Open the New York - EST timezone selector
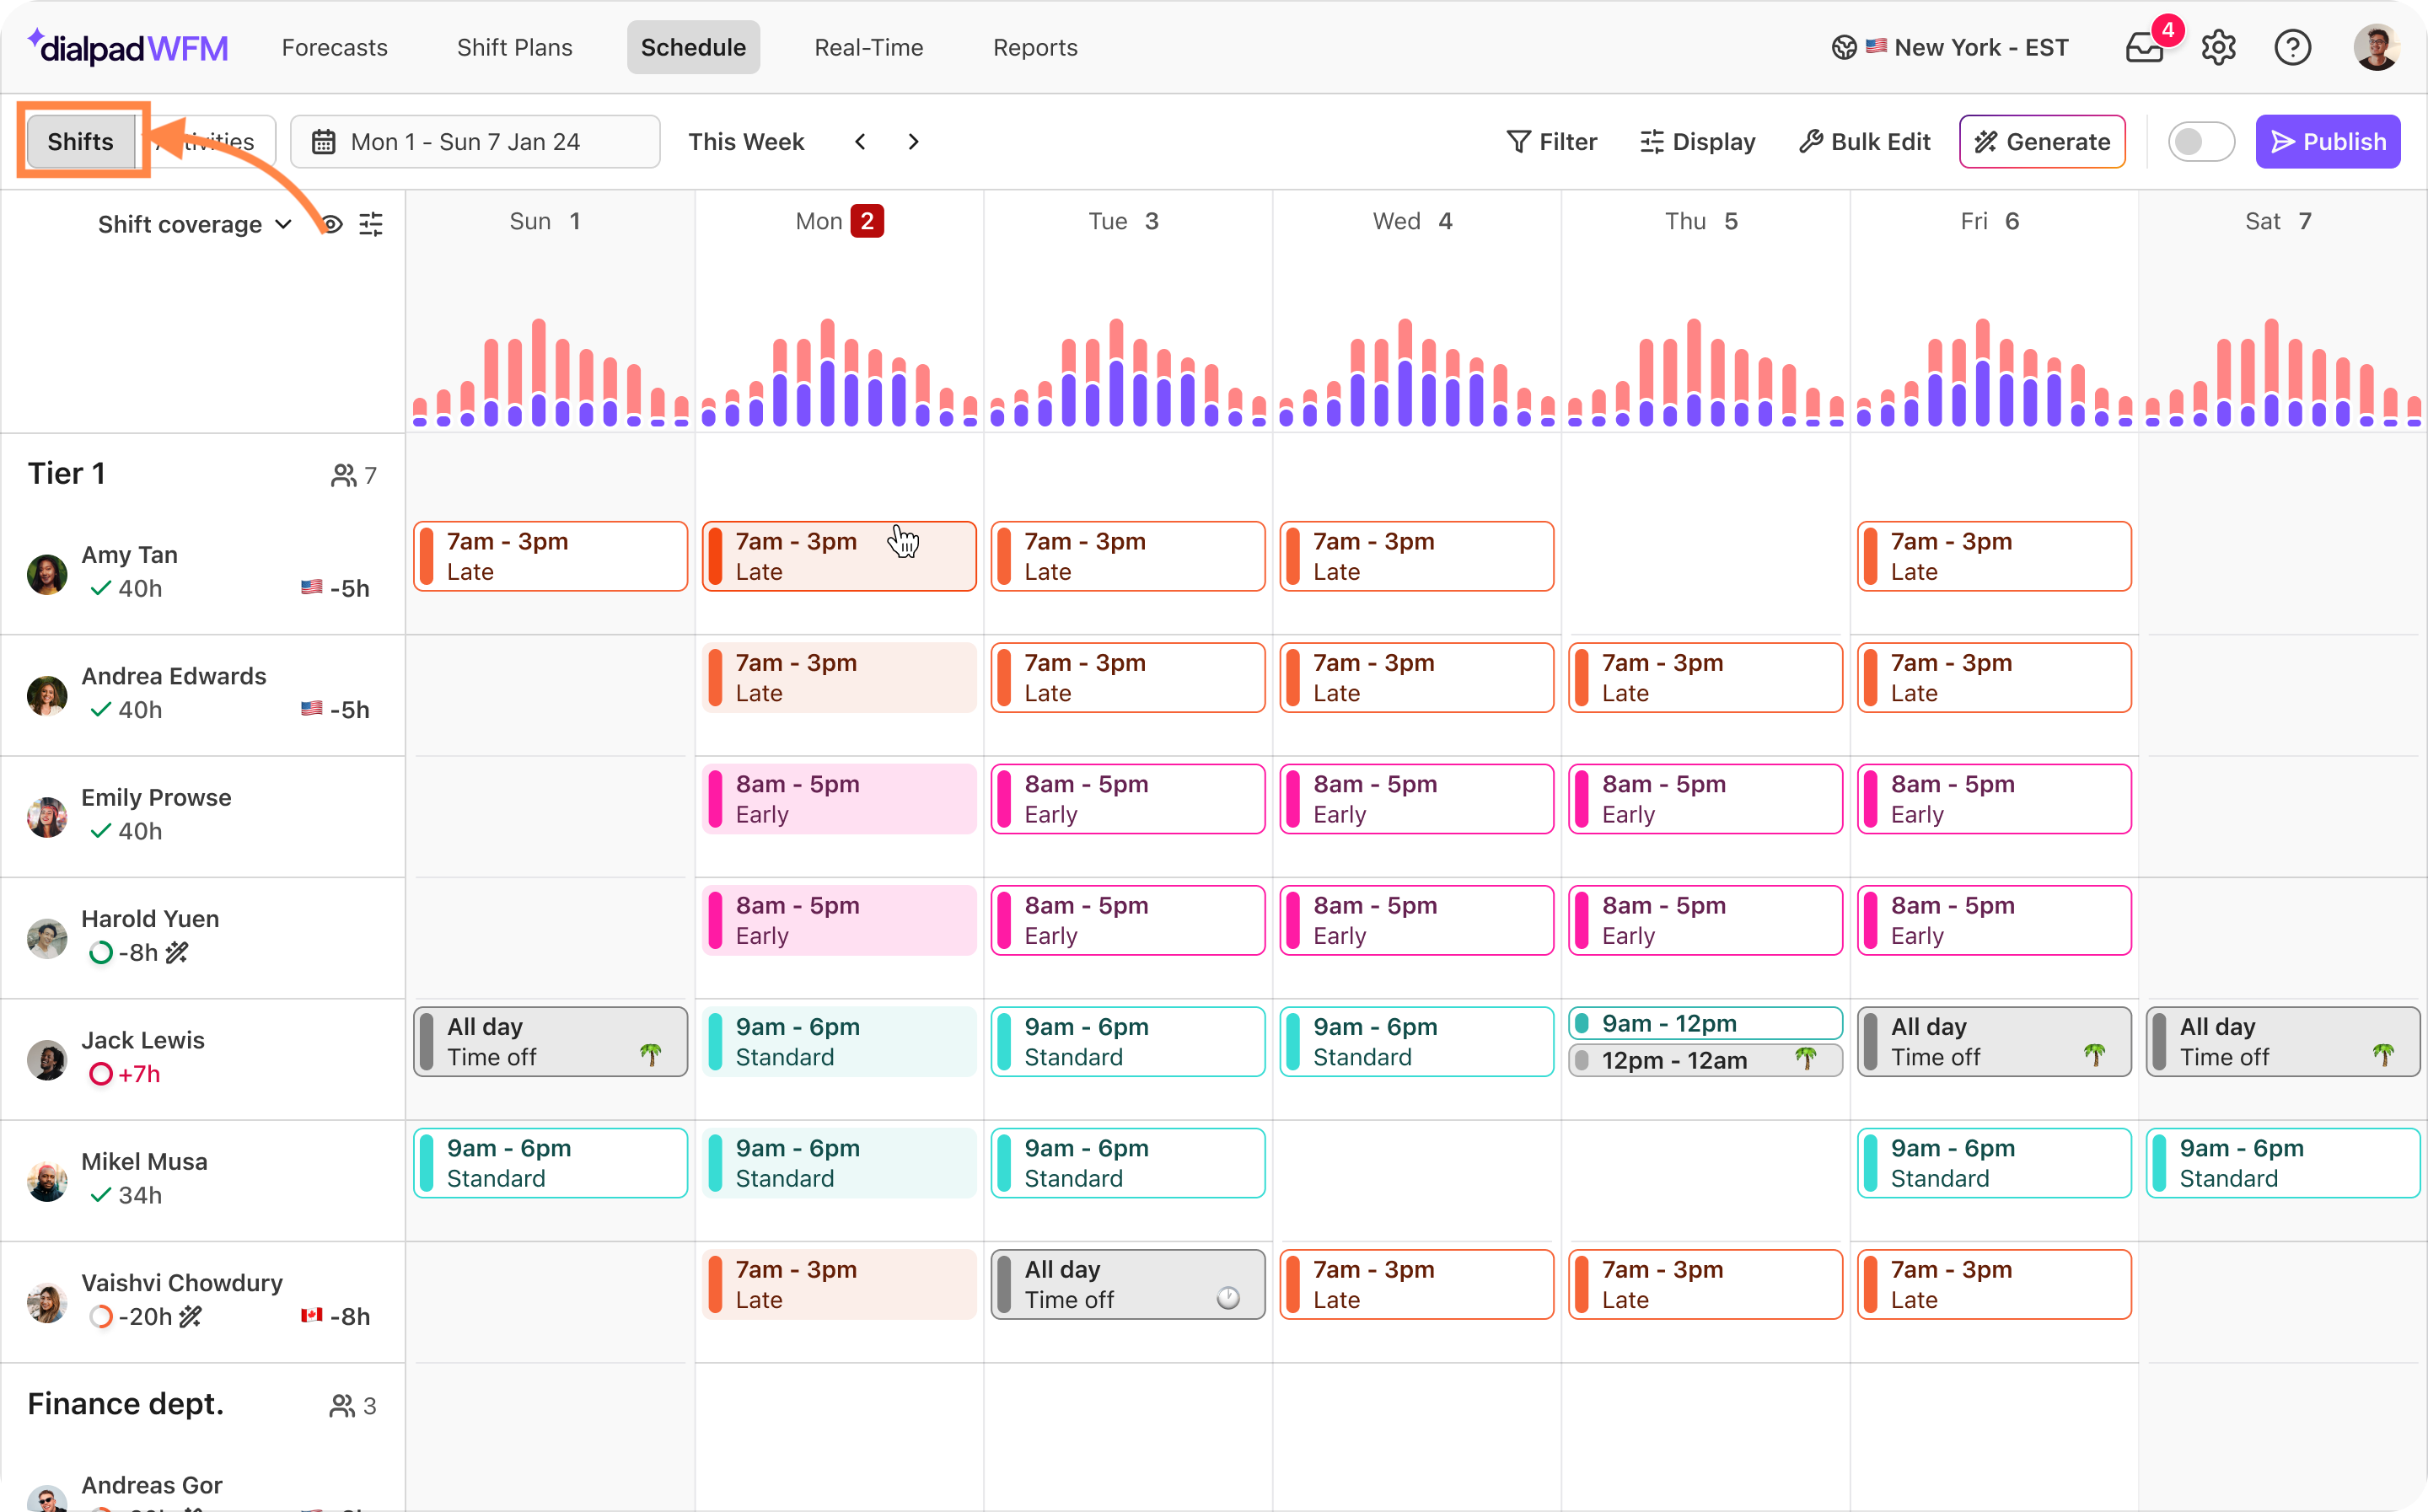Image resolution: width=2428 pixels, height=1512 pixels. [x=1950, y=47]
